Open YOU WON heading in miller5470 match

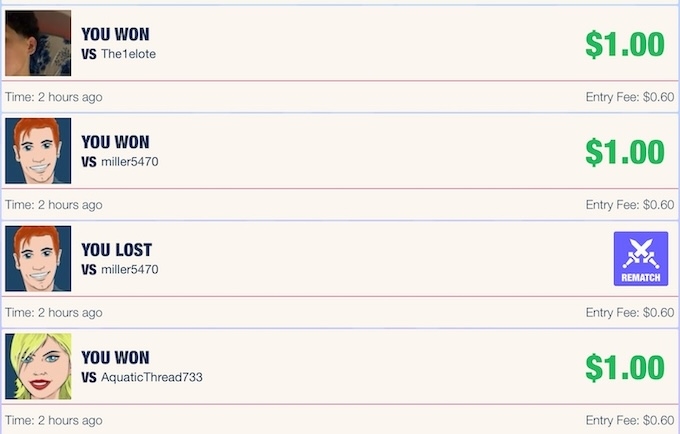[x=115, y=142]
